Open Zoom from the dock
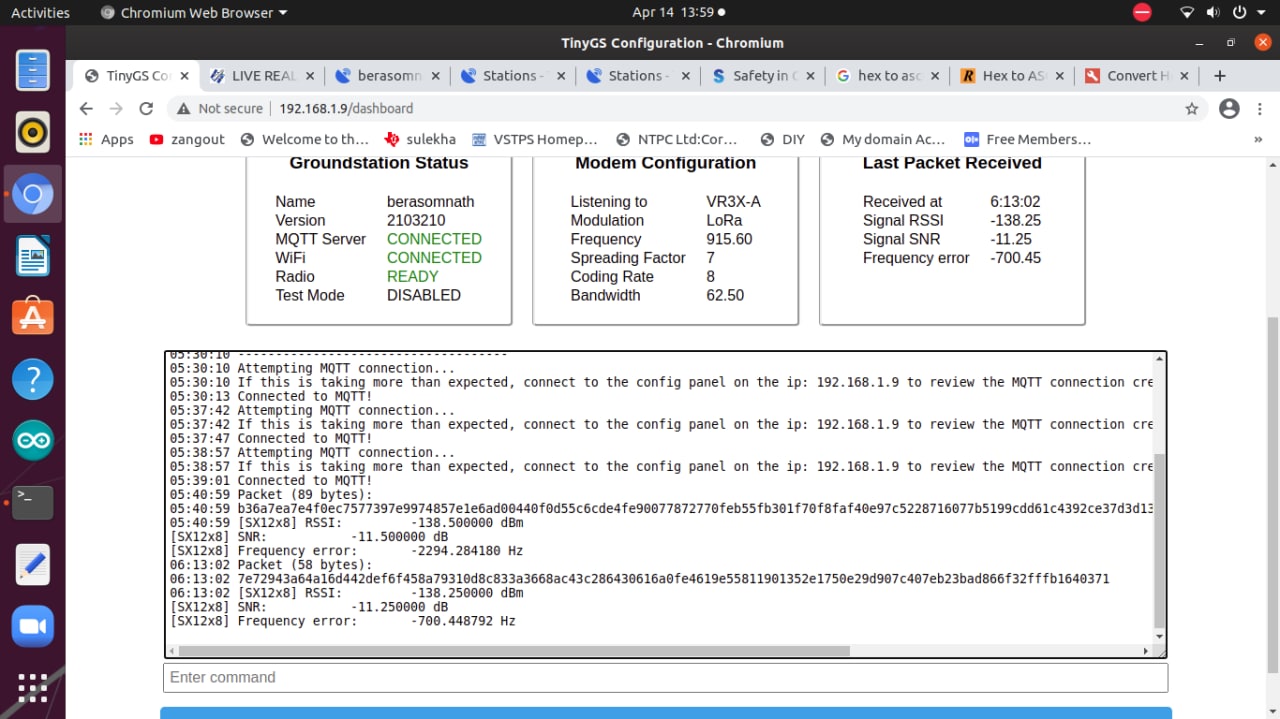This screenshot has width=1280, height=719. [x=33, y=626]
